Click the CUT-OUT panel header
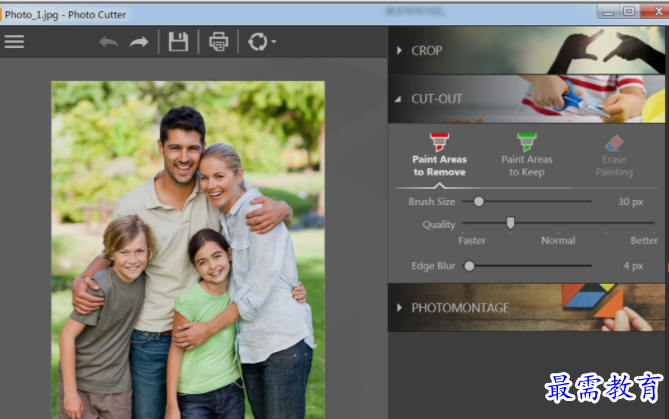 (x=526, y=99)
